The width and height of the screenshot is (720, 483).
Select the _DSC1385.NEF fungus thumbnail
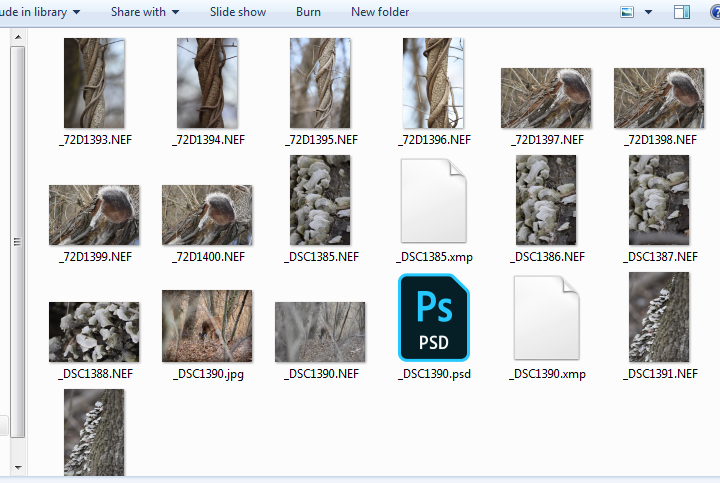320,200
